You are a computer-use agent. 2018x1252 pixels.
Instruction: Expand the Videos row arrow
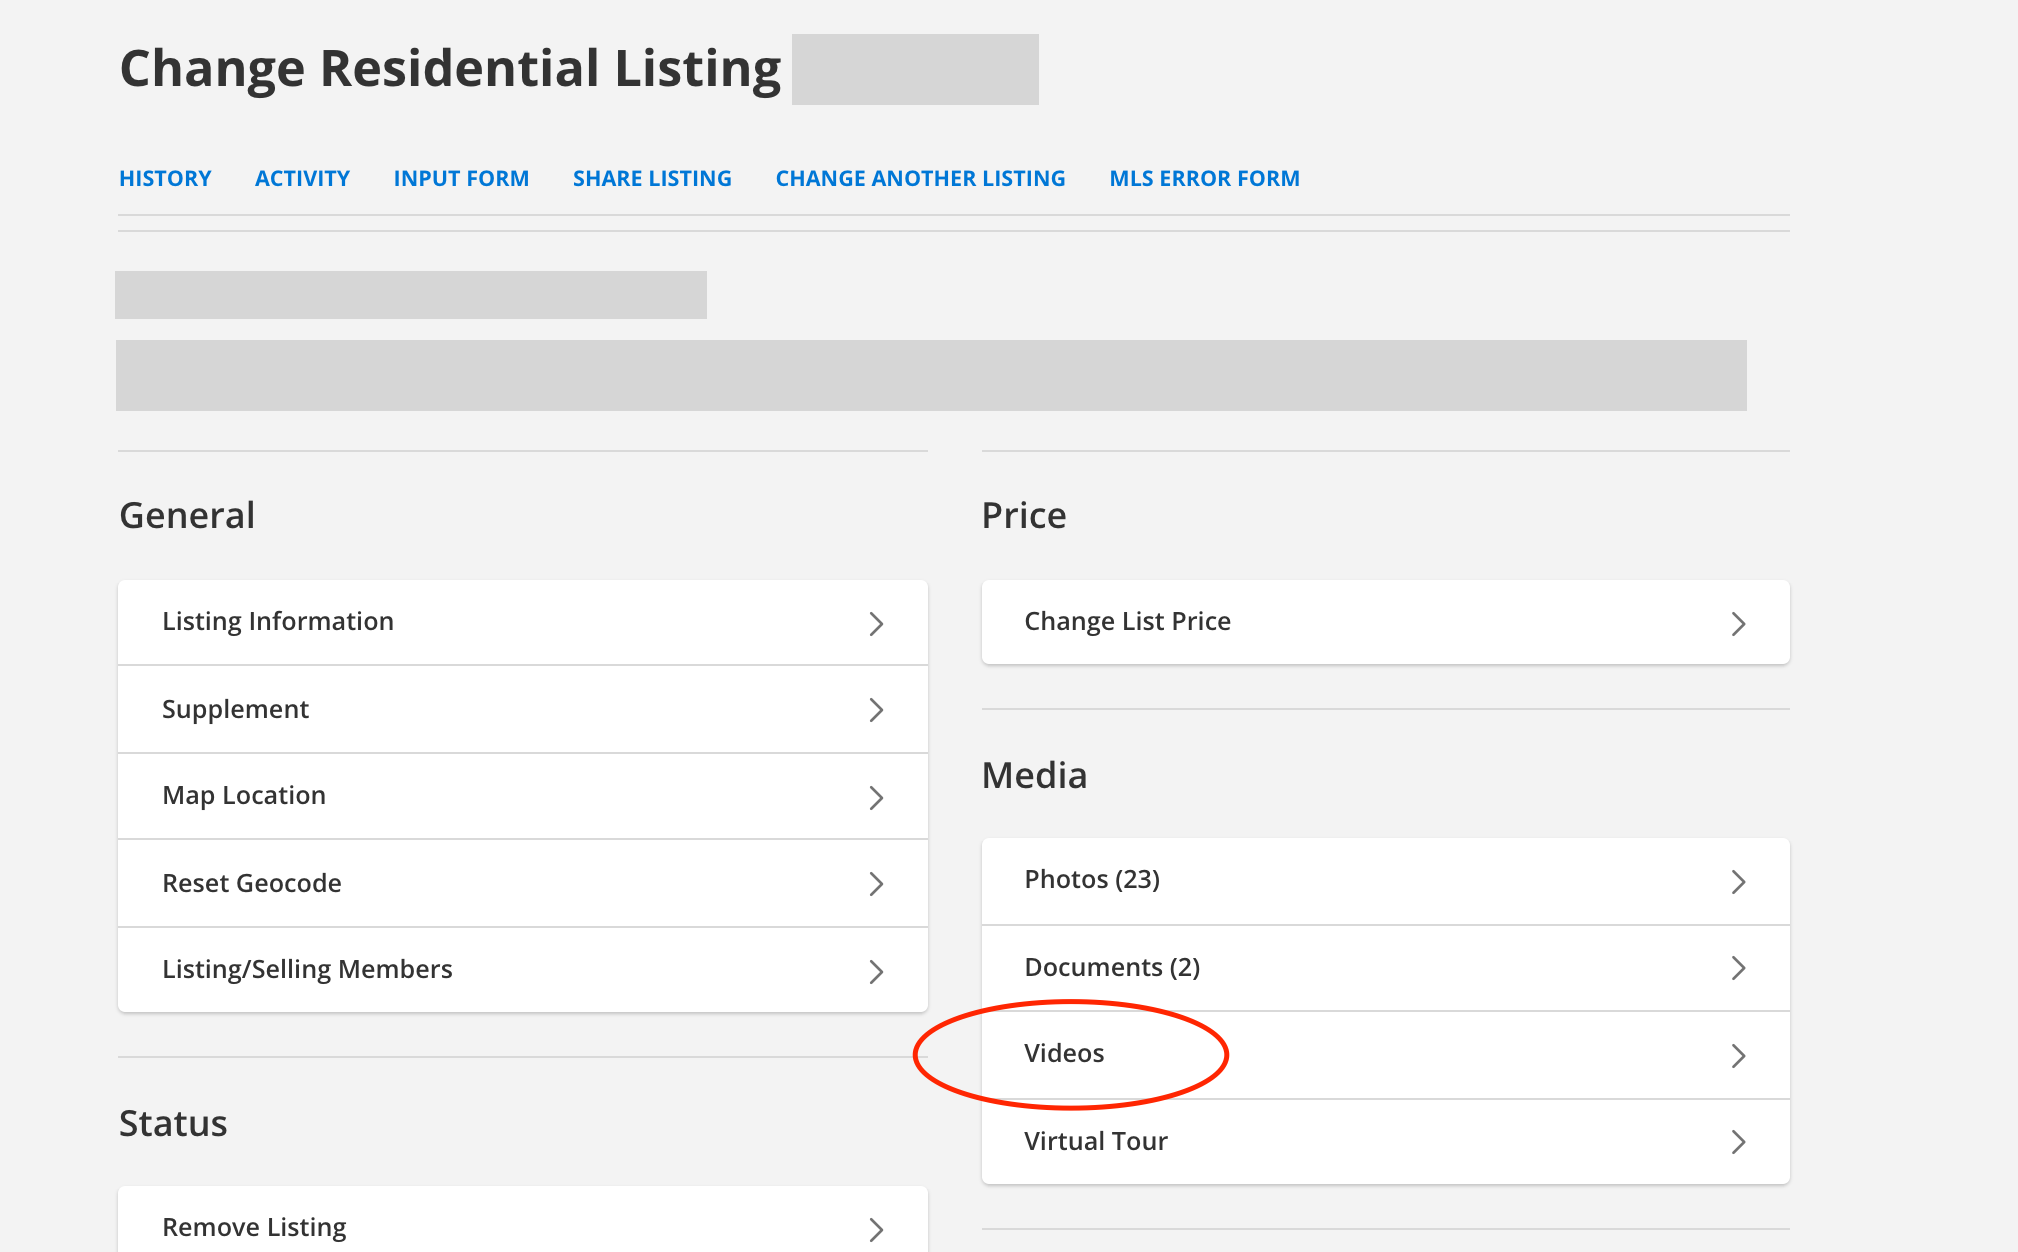click(1738, 1056)
